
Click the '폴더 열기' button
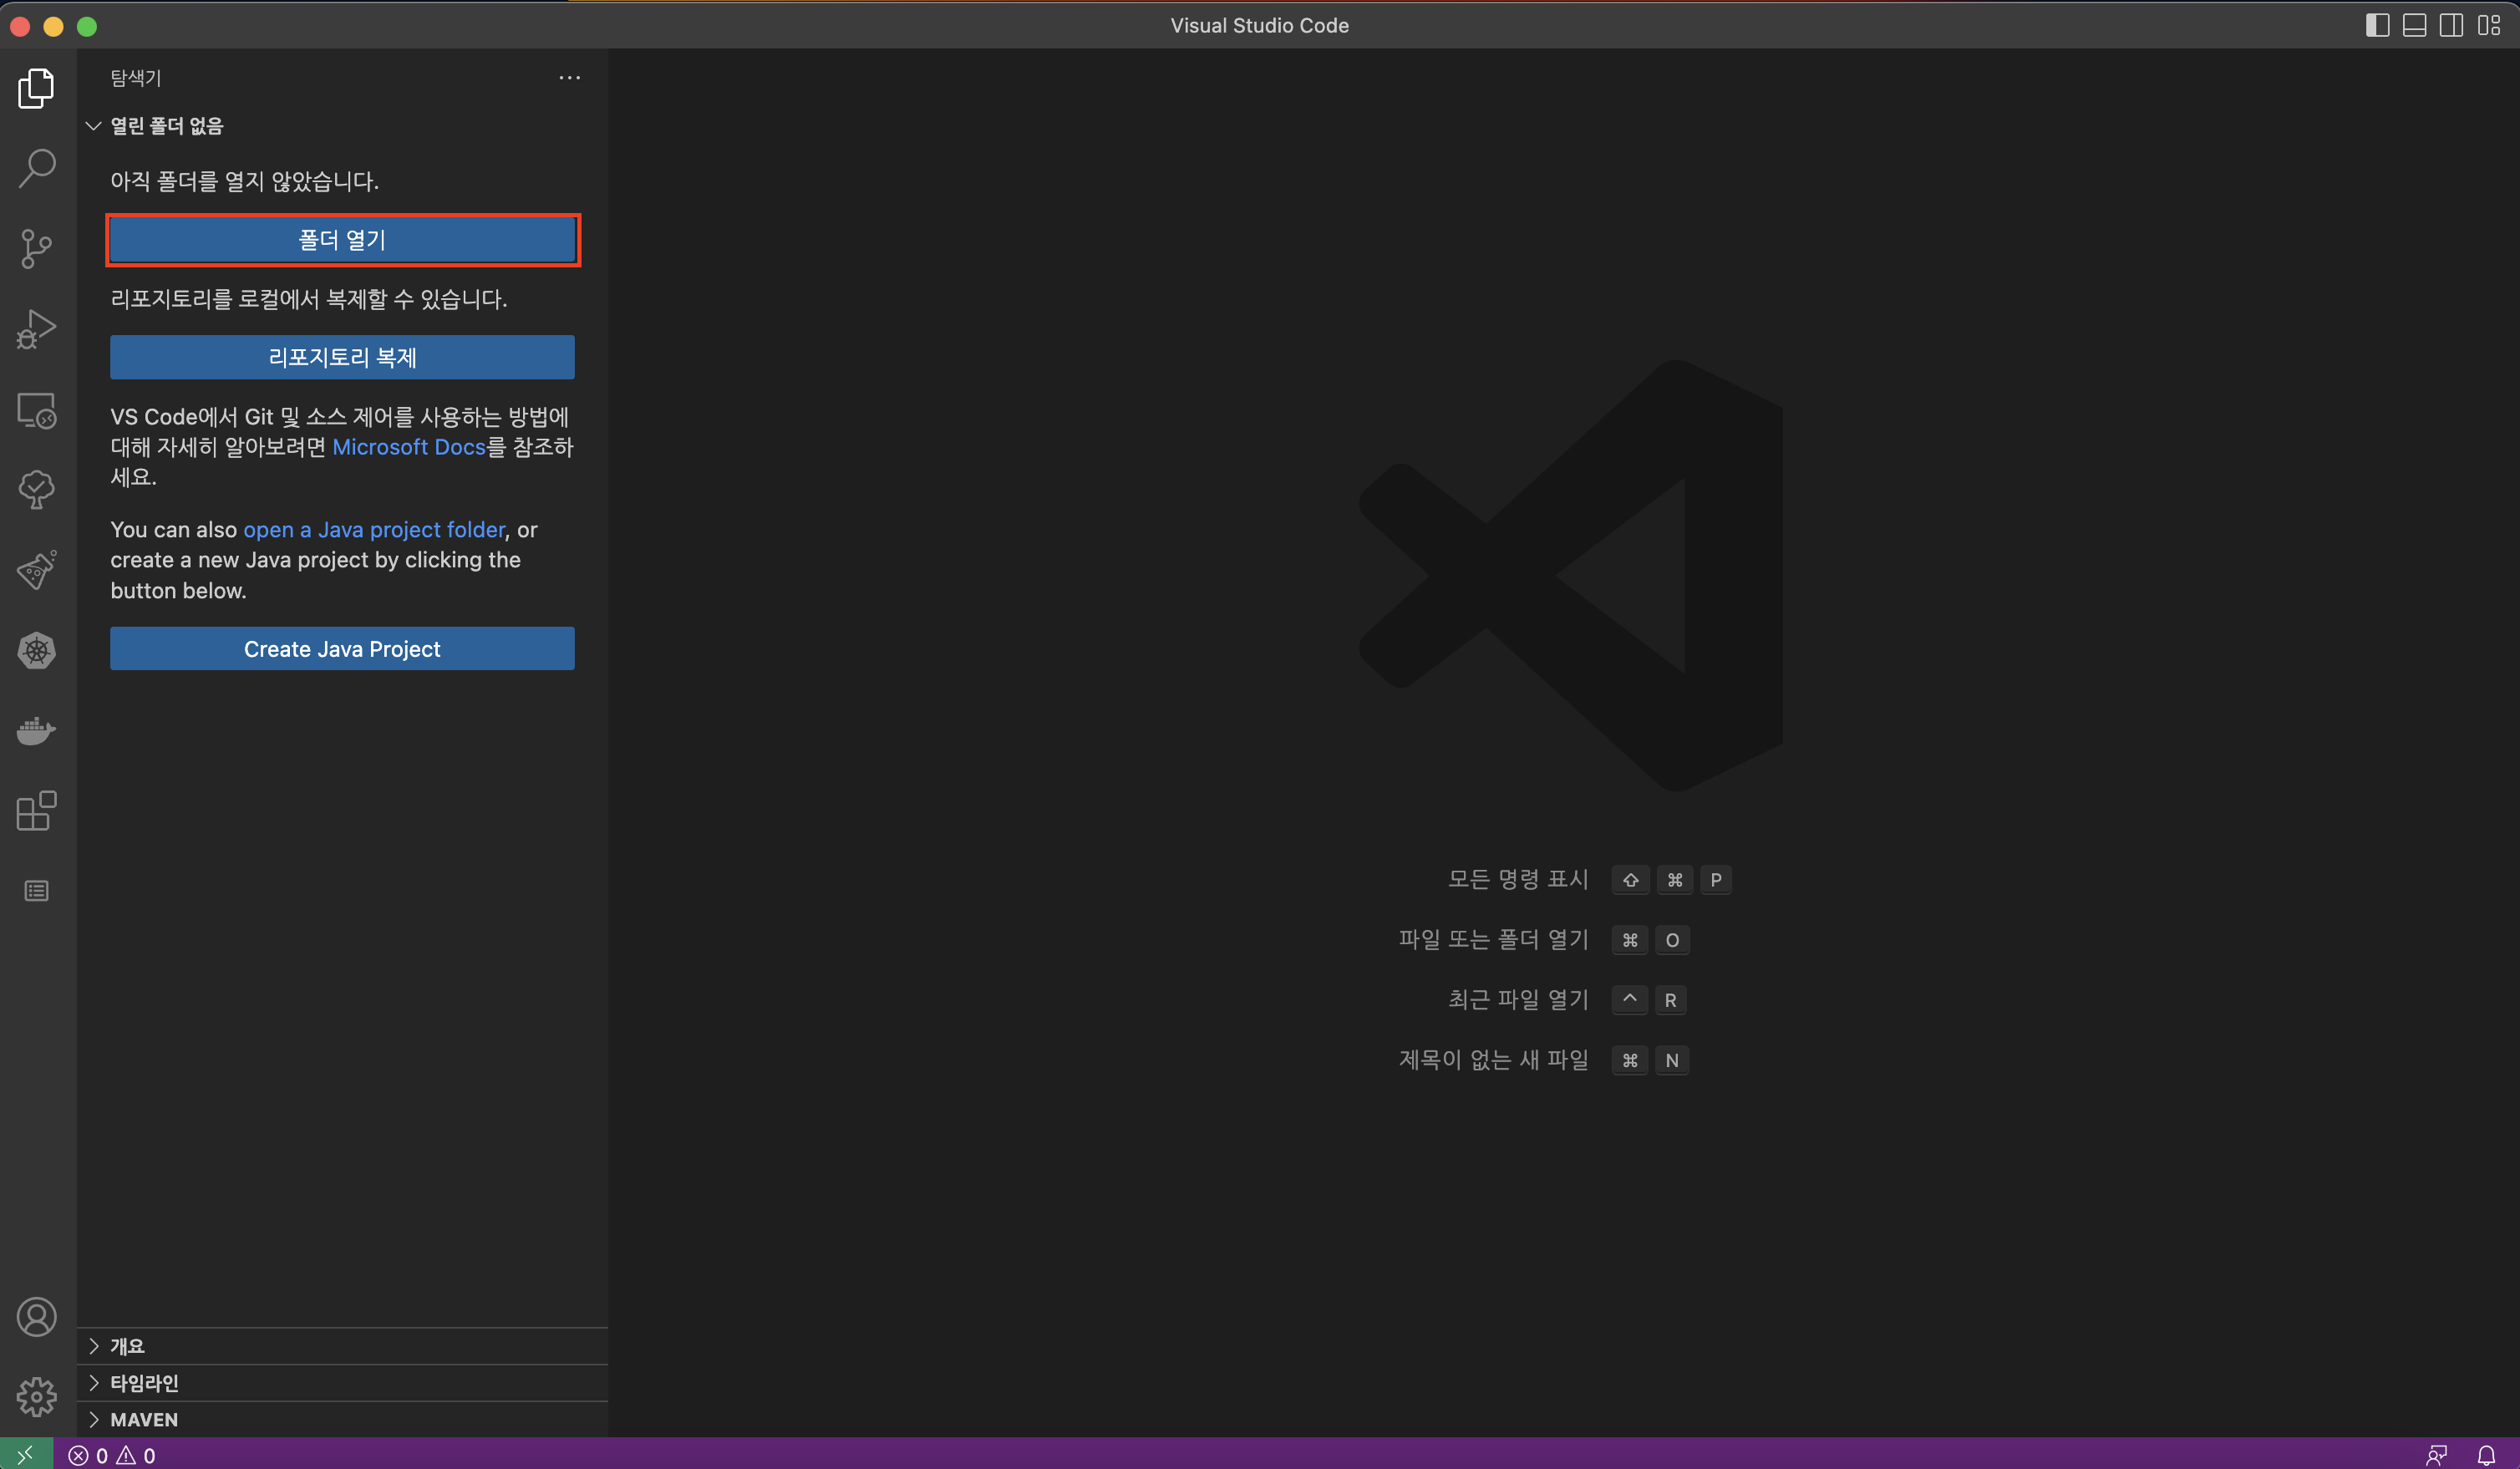click(342, 240)
